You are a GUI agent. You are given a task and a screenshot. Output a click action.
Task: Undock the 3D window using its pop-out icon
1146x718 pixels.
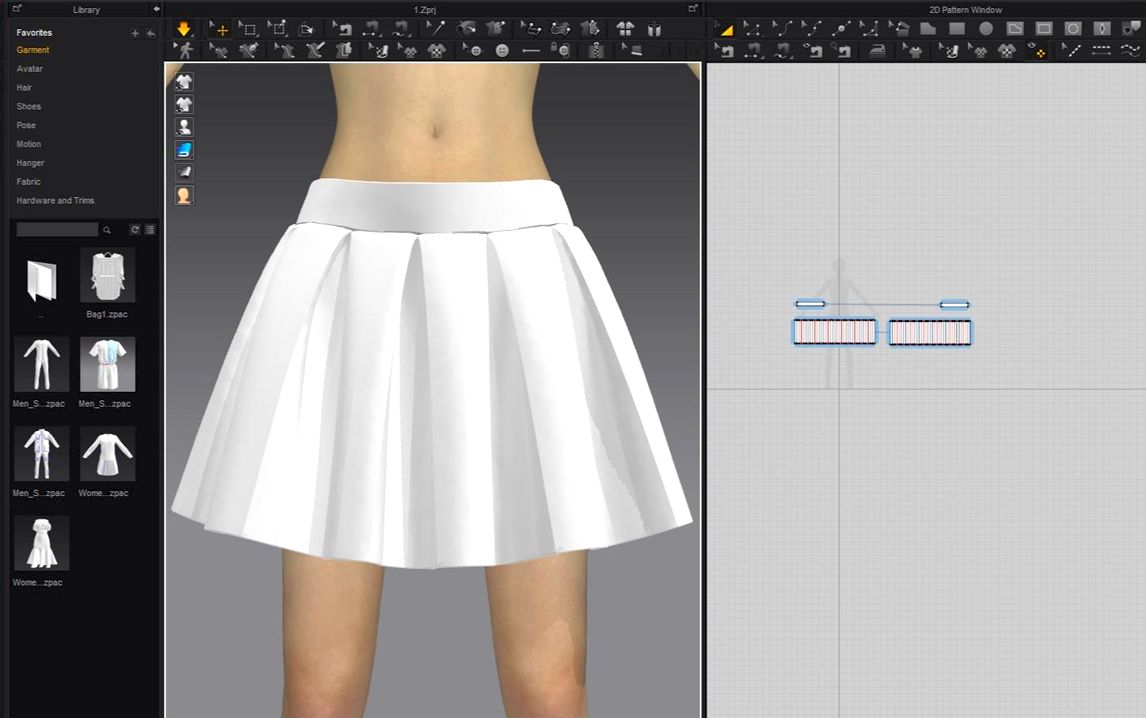(693, 9)
